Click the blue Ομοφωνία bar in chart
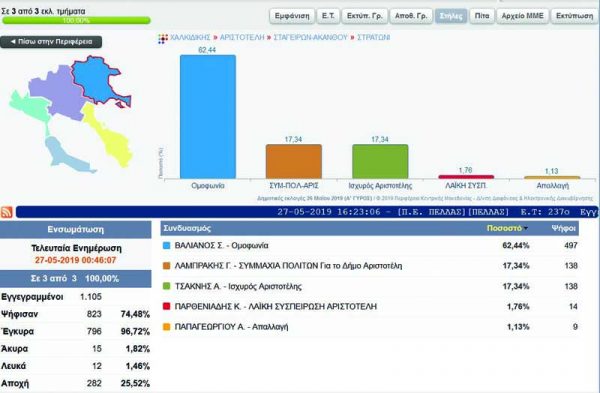Image resolution: width=600 pixels, height=393 pixels. coord(208,117)
